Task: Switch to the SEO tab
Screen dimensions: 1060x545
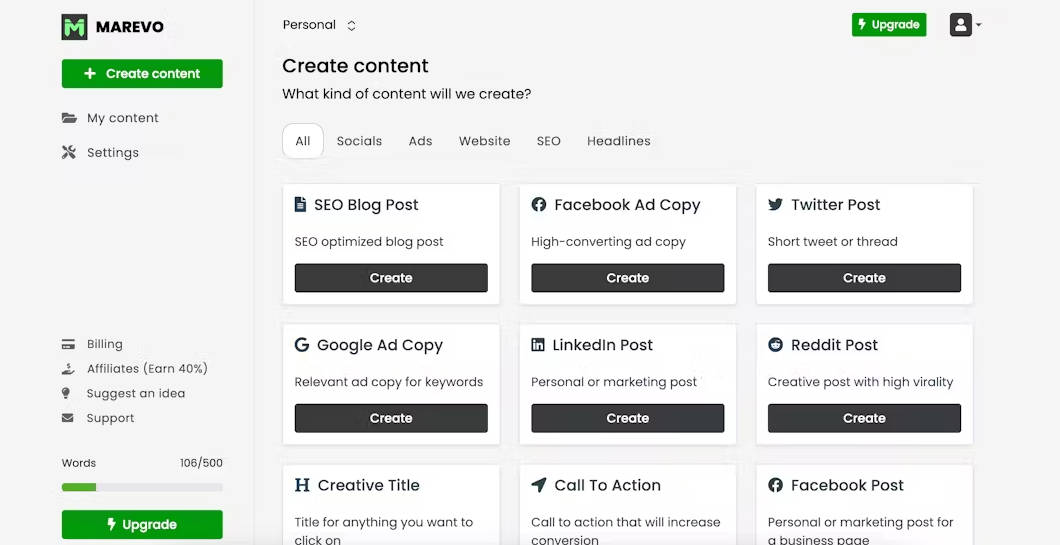Action: click(x=548, y=141)
